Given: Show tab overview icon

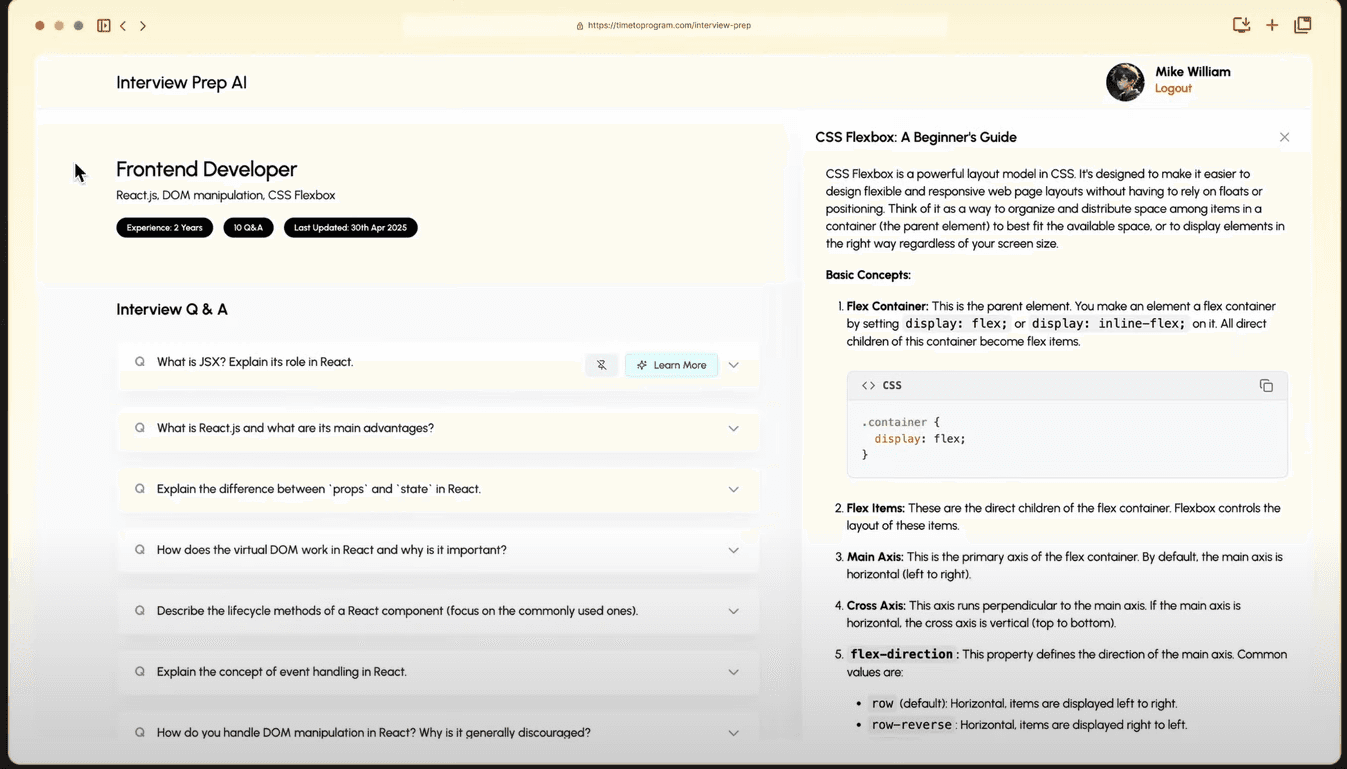Looking at the screenshot, I should [x=1303, y=25].
